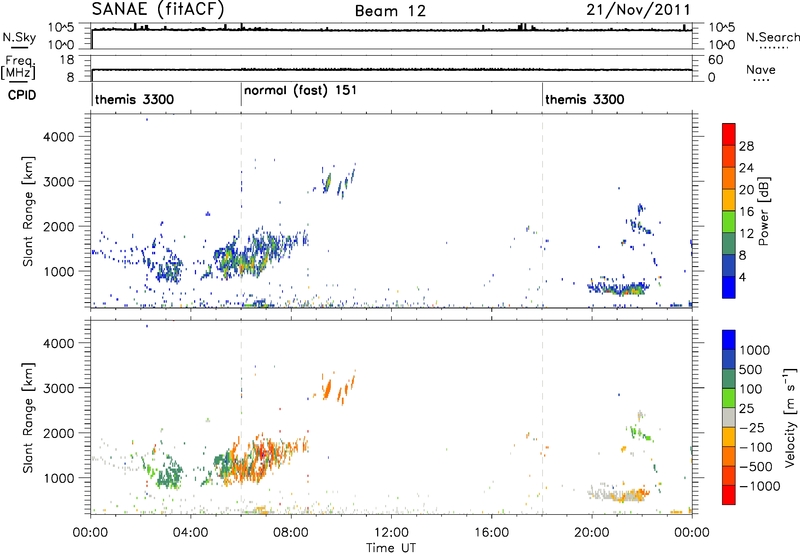Click the '2000' range tick in power panel
This screenshot has width=800, height=554.
(58, 226)
